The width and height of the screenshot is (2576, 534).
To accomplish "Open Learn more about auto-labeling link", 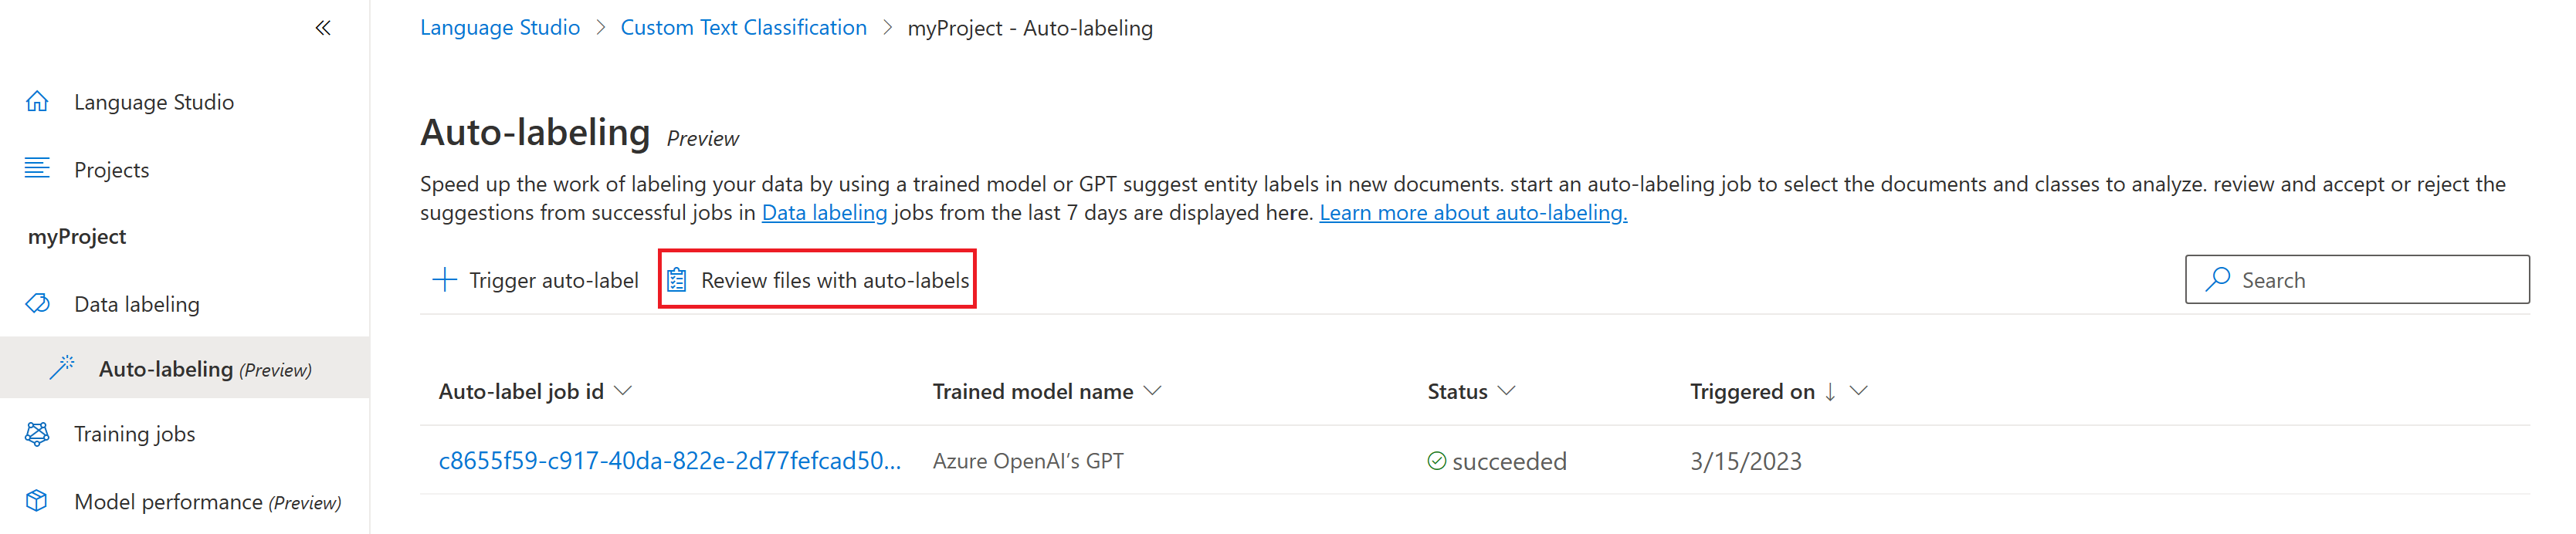I will pos(1473,213).
